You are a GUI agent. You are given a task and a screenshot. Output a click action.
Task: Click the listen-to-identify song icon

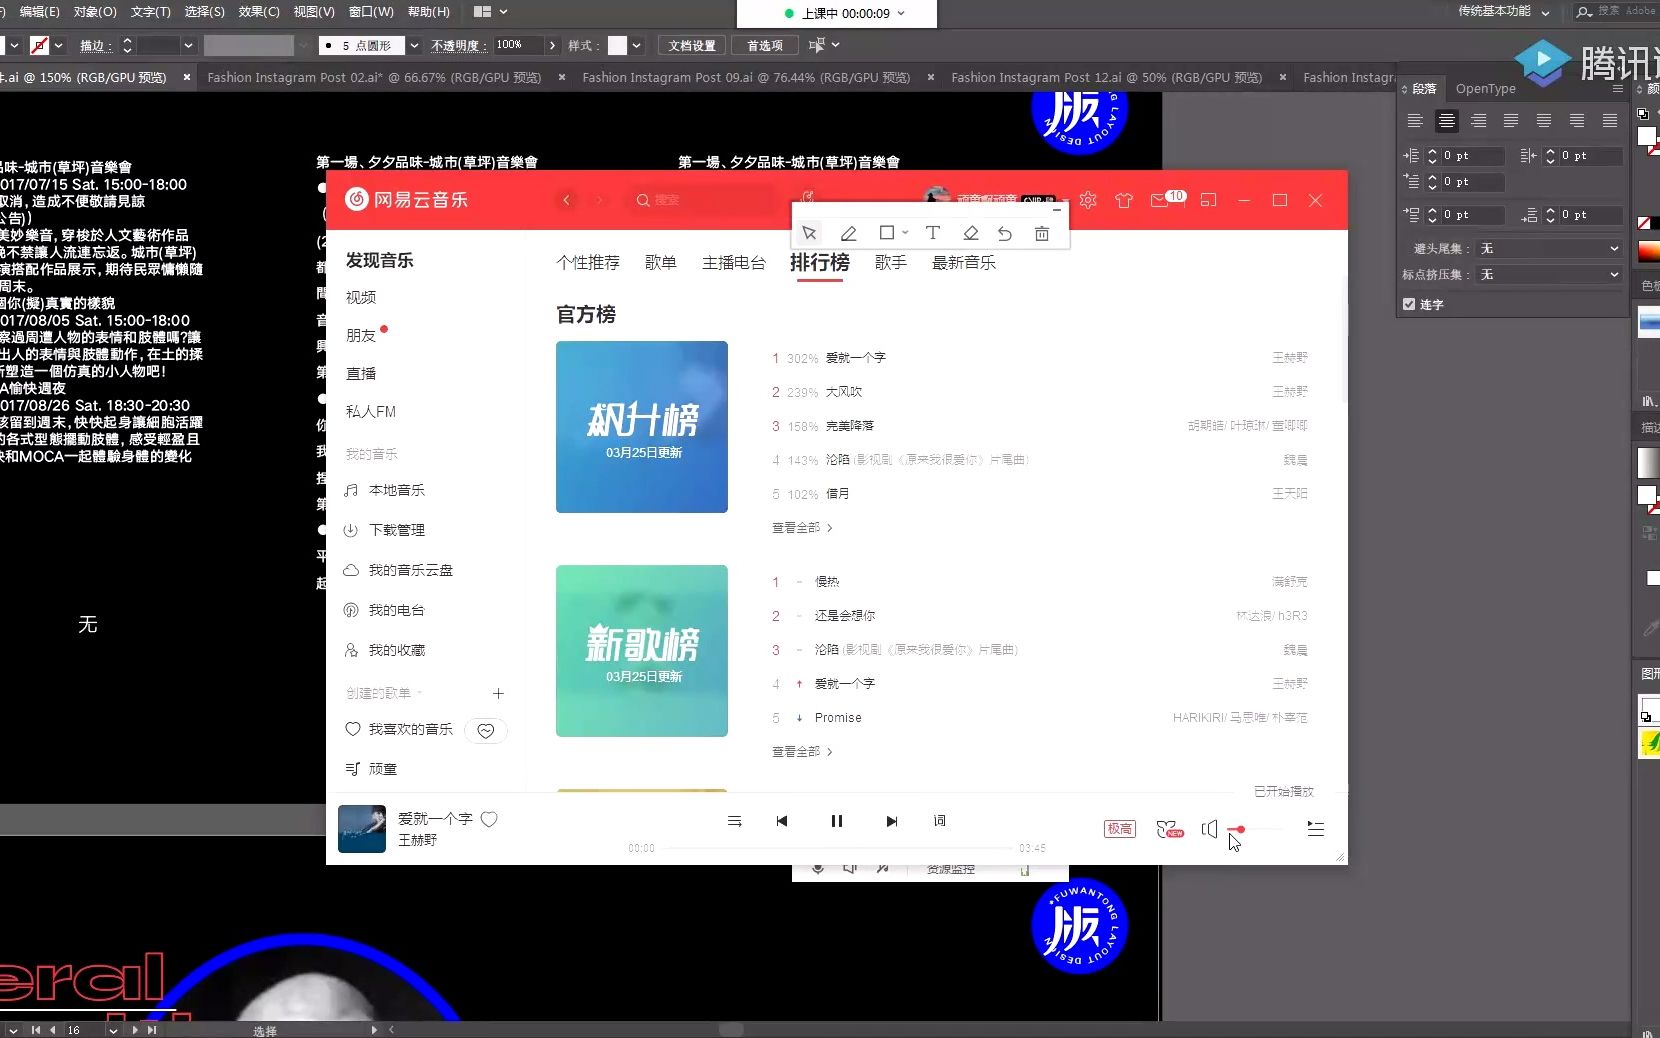(808, 198)
